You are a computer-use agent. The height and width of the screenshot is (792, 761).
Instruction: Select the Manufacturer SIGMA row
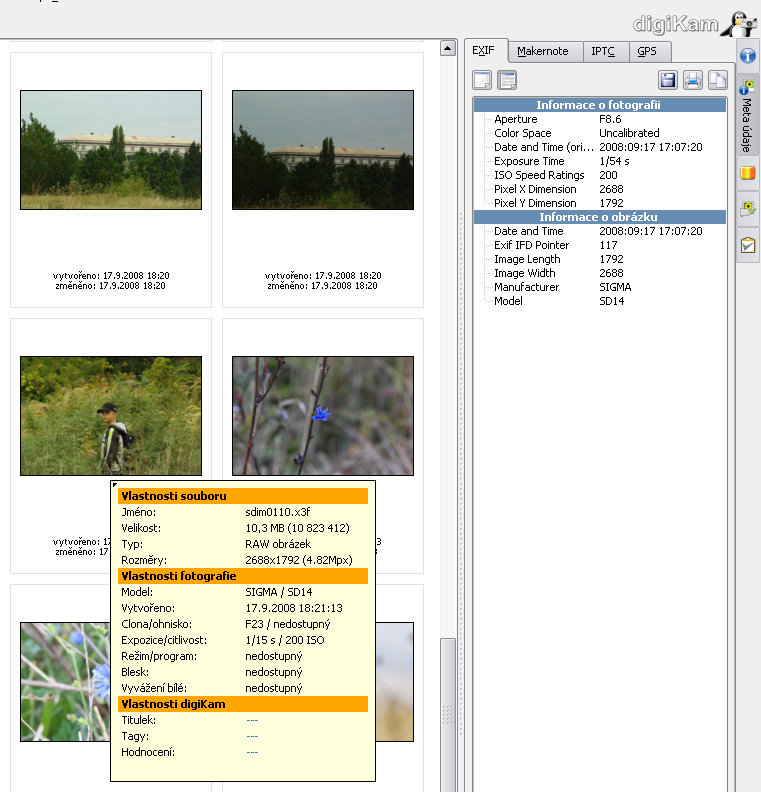tap(599, 287)
